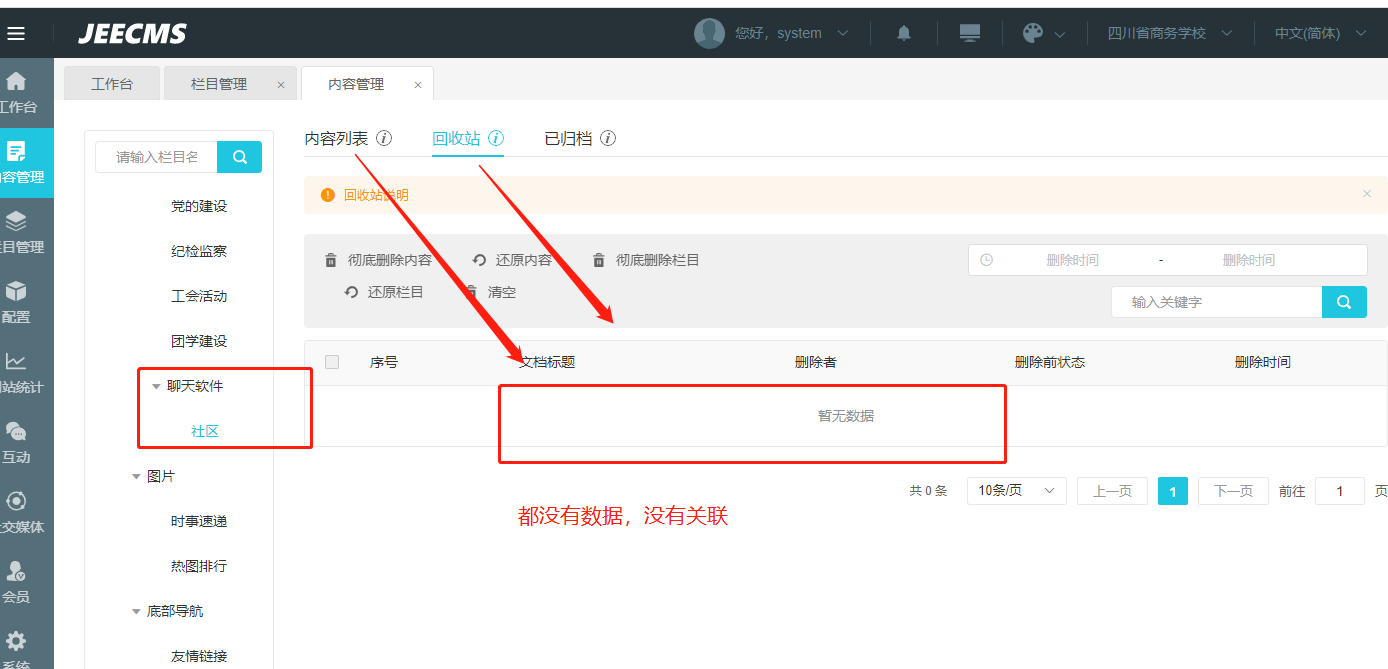Click 彻底删除内容 button
The image size is (1388, 669).
378,260
